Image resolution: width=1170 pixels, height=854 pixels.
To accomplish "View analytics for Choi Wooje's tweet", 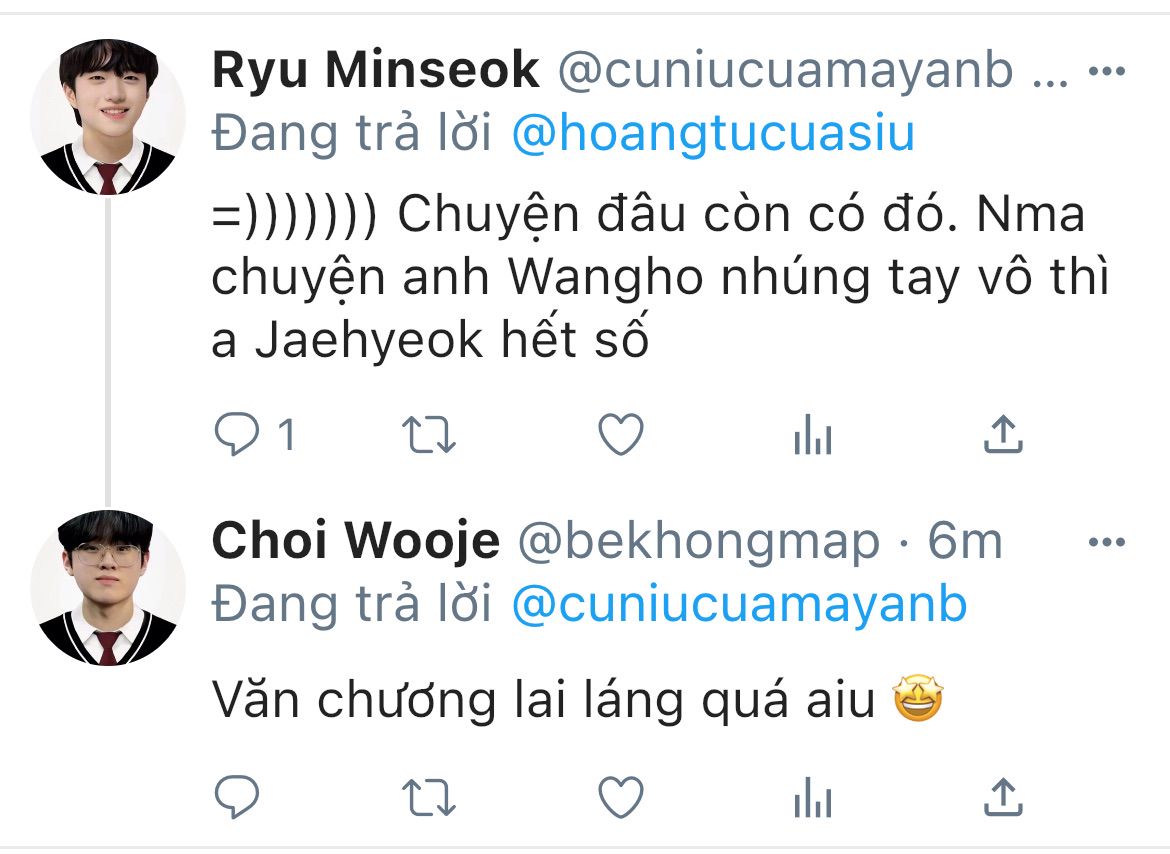I will [813, 797].
